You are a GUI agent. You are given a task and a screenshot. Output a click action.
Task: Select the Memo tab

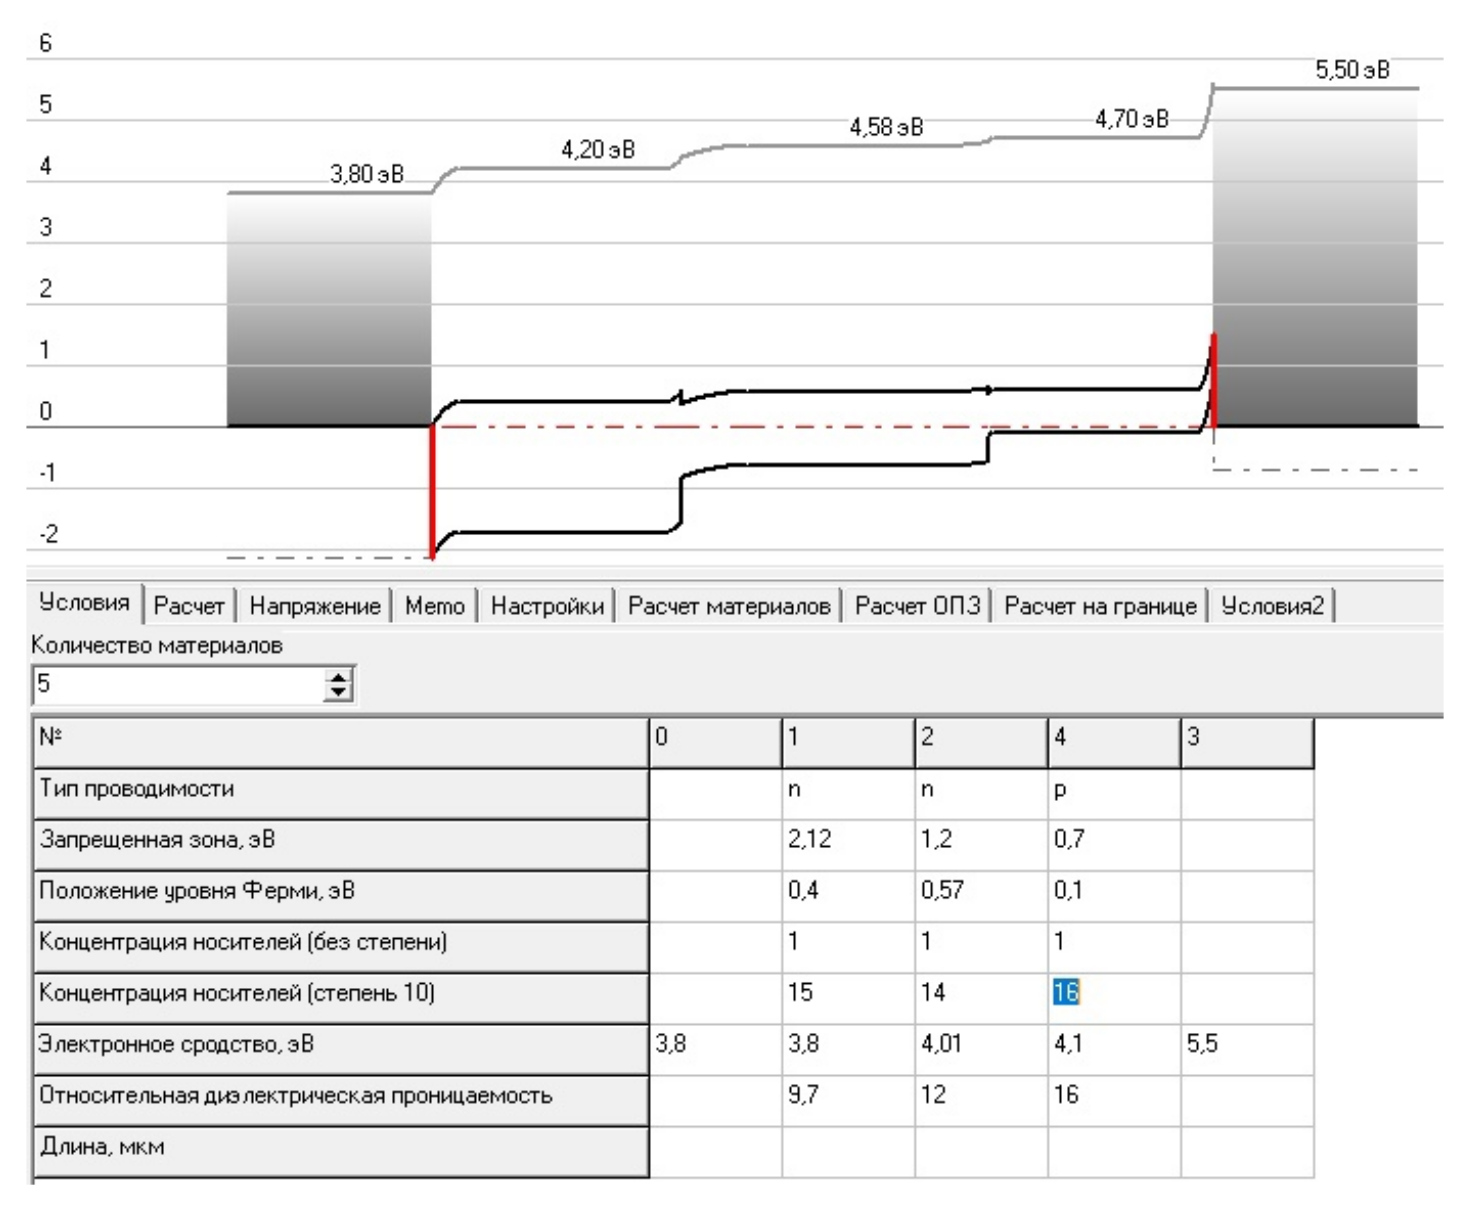click(x=435, y=606)
